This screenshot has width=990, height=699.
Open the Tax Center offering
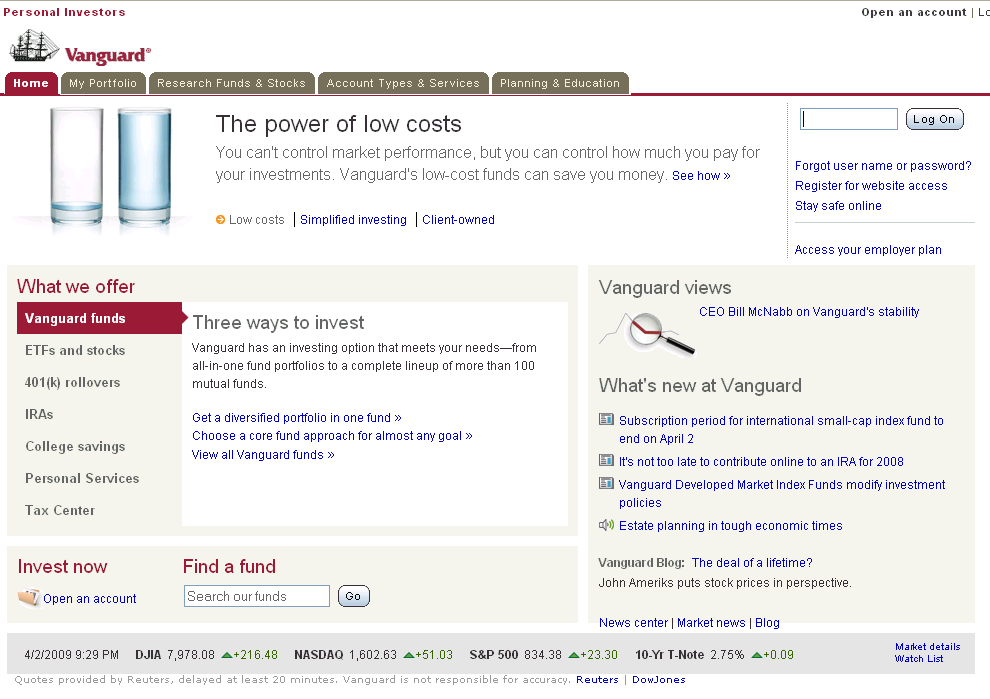coord(60,510)
